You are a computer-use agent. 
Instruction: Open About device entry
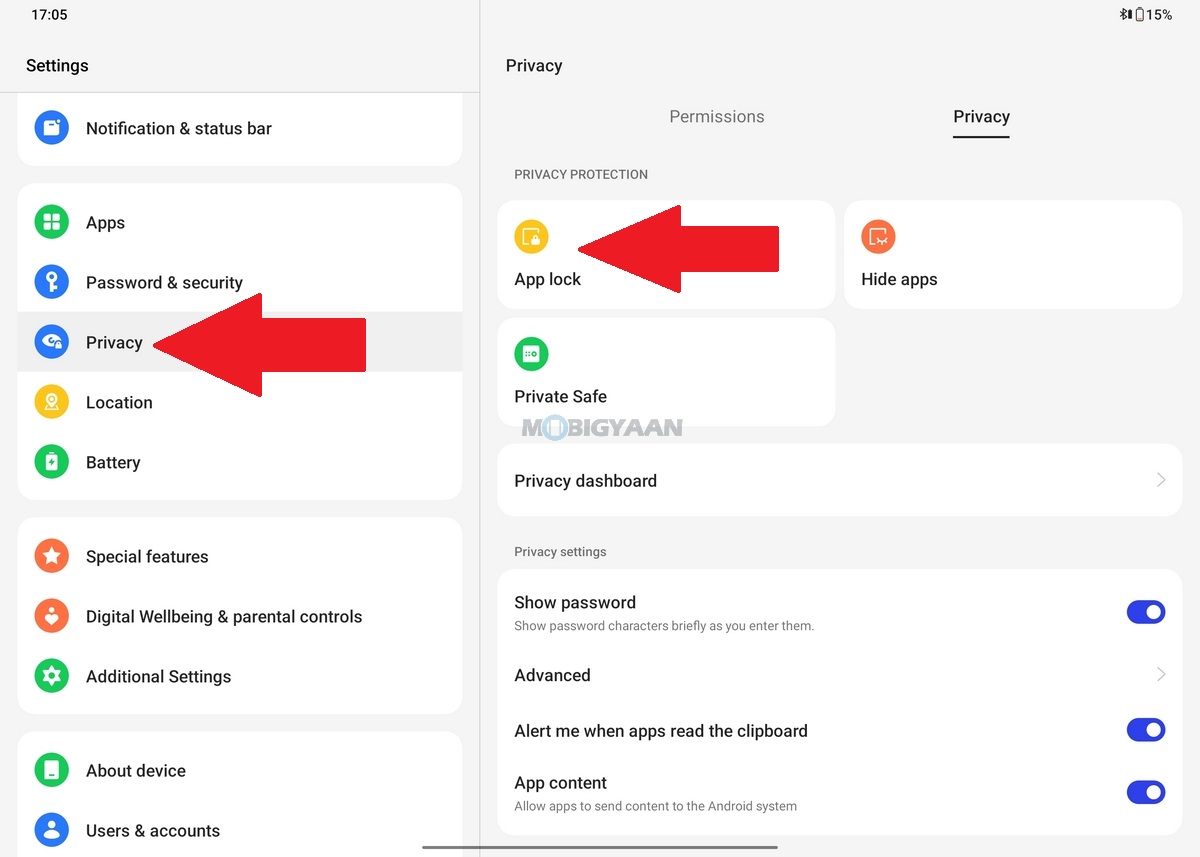(136, 770)
